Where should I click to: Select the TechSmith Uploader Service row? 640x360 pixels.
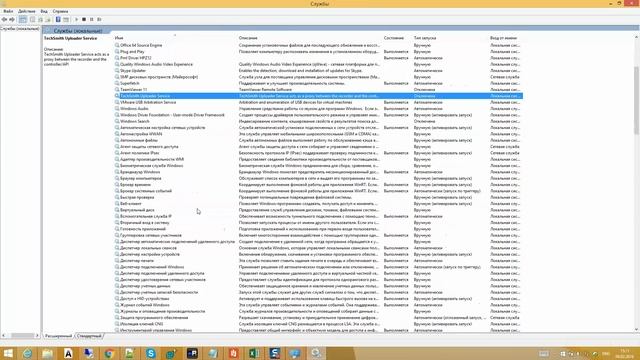[318, 96]
